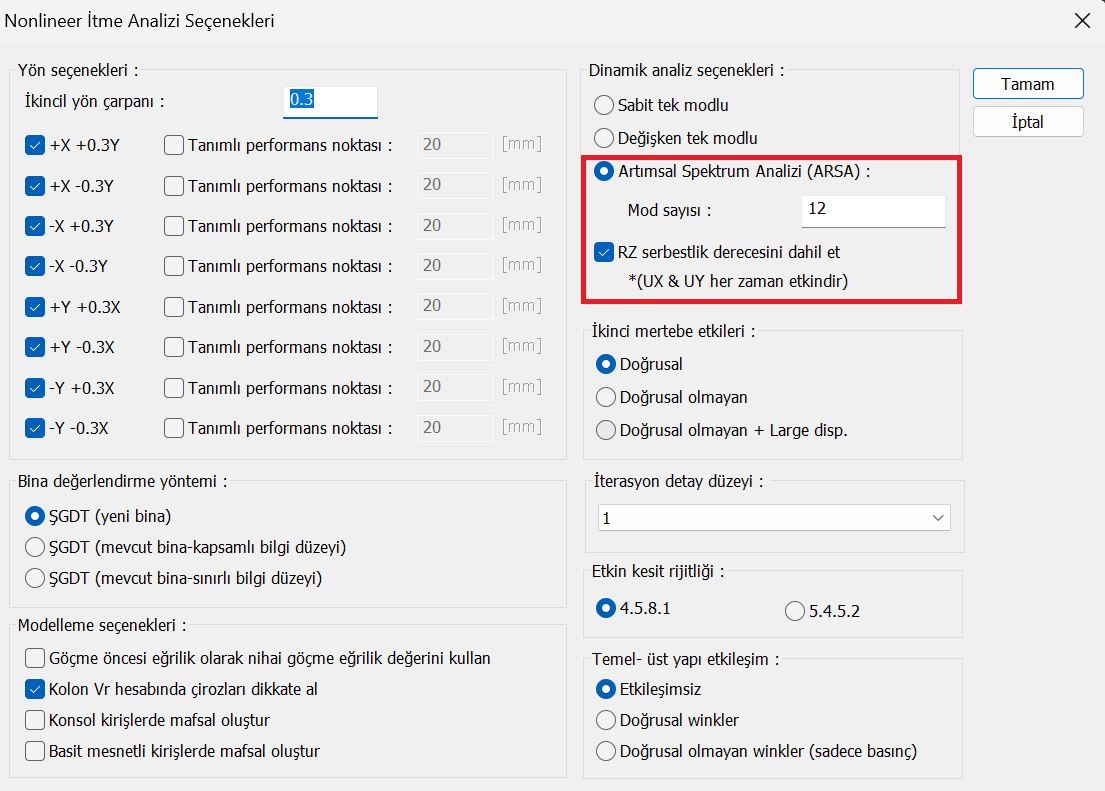Choose 5.4.5.2 effective section stiffness
The width and height of the screenshot is (1105, 791).
tap(795, 610)
